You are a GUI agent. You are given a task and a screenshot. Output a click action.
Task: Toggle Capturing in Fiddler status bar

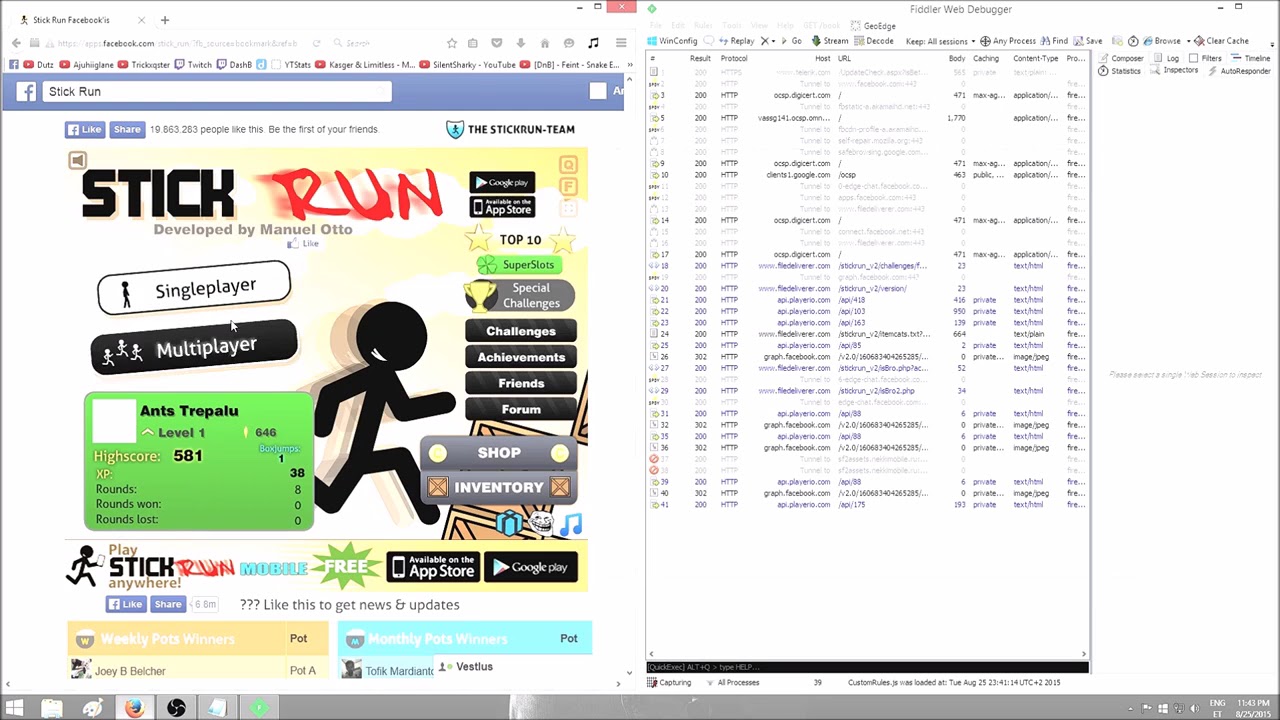669,682
